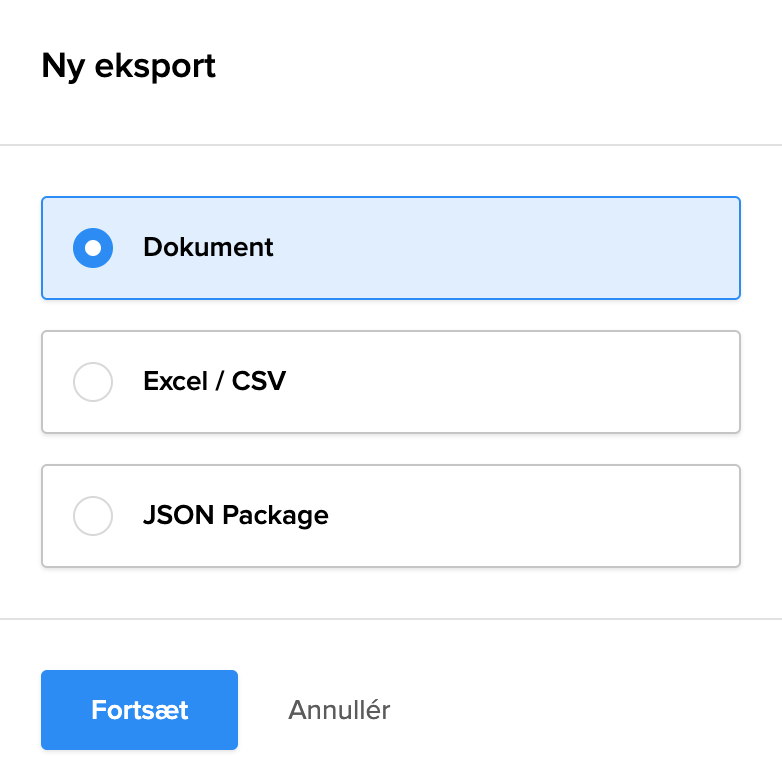Click Annullér to cancel the export
Screen dimensions: 782x784
pyautogui.click(x=339, y=710)
